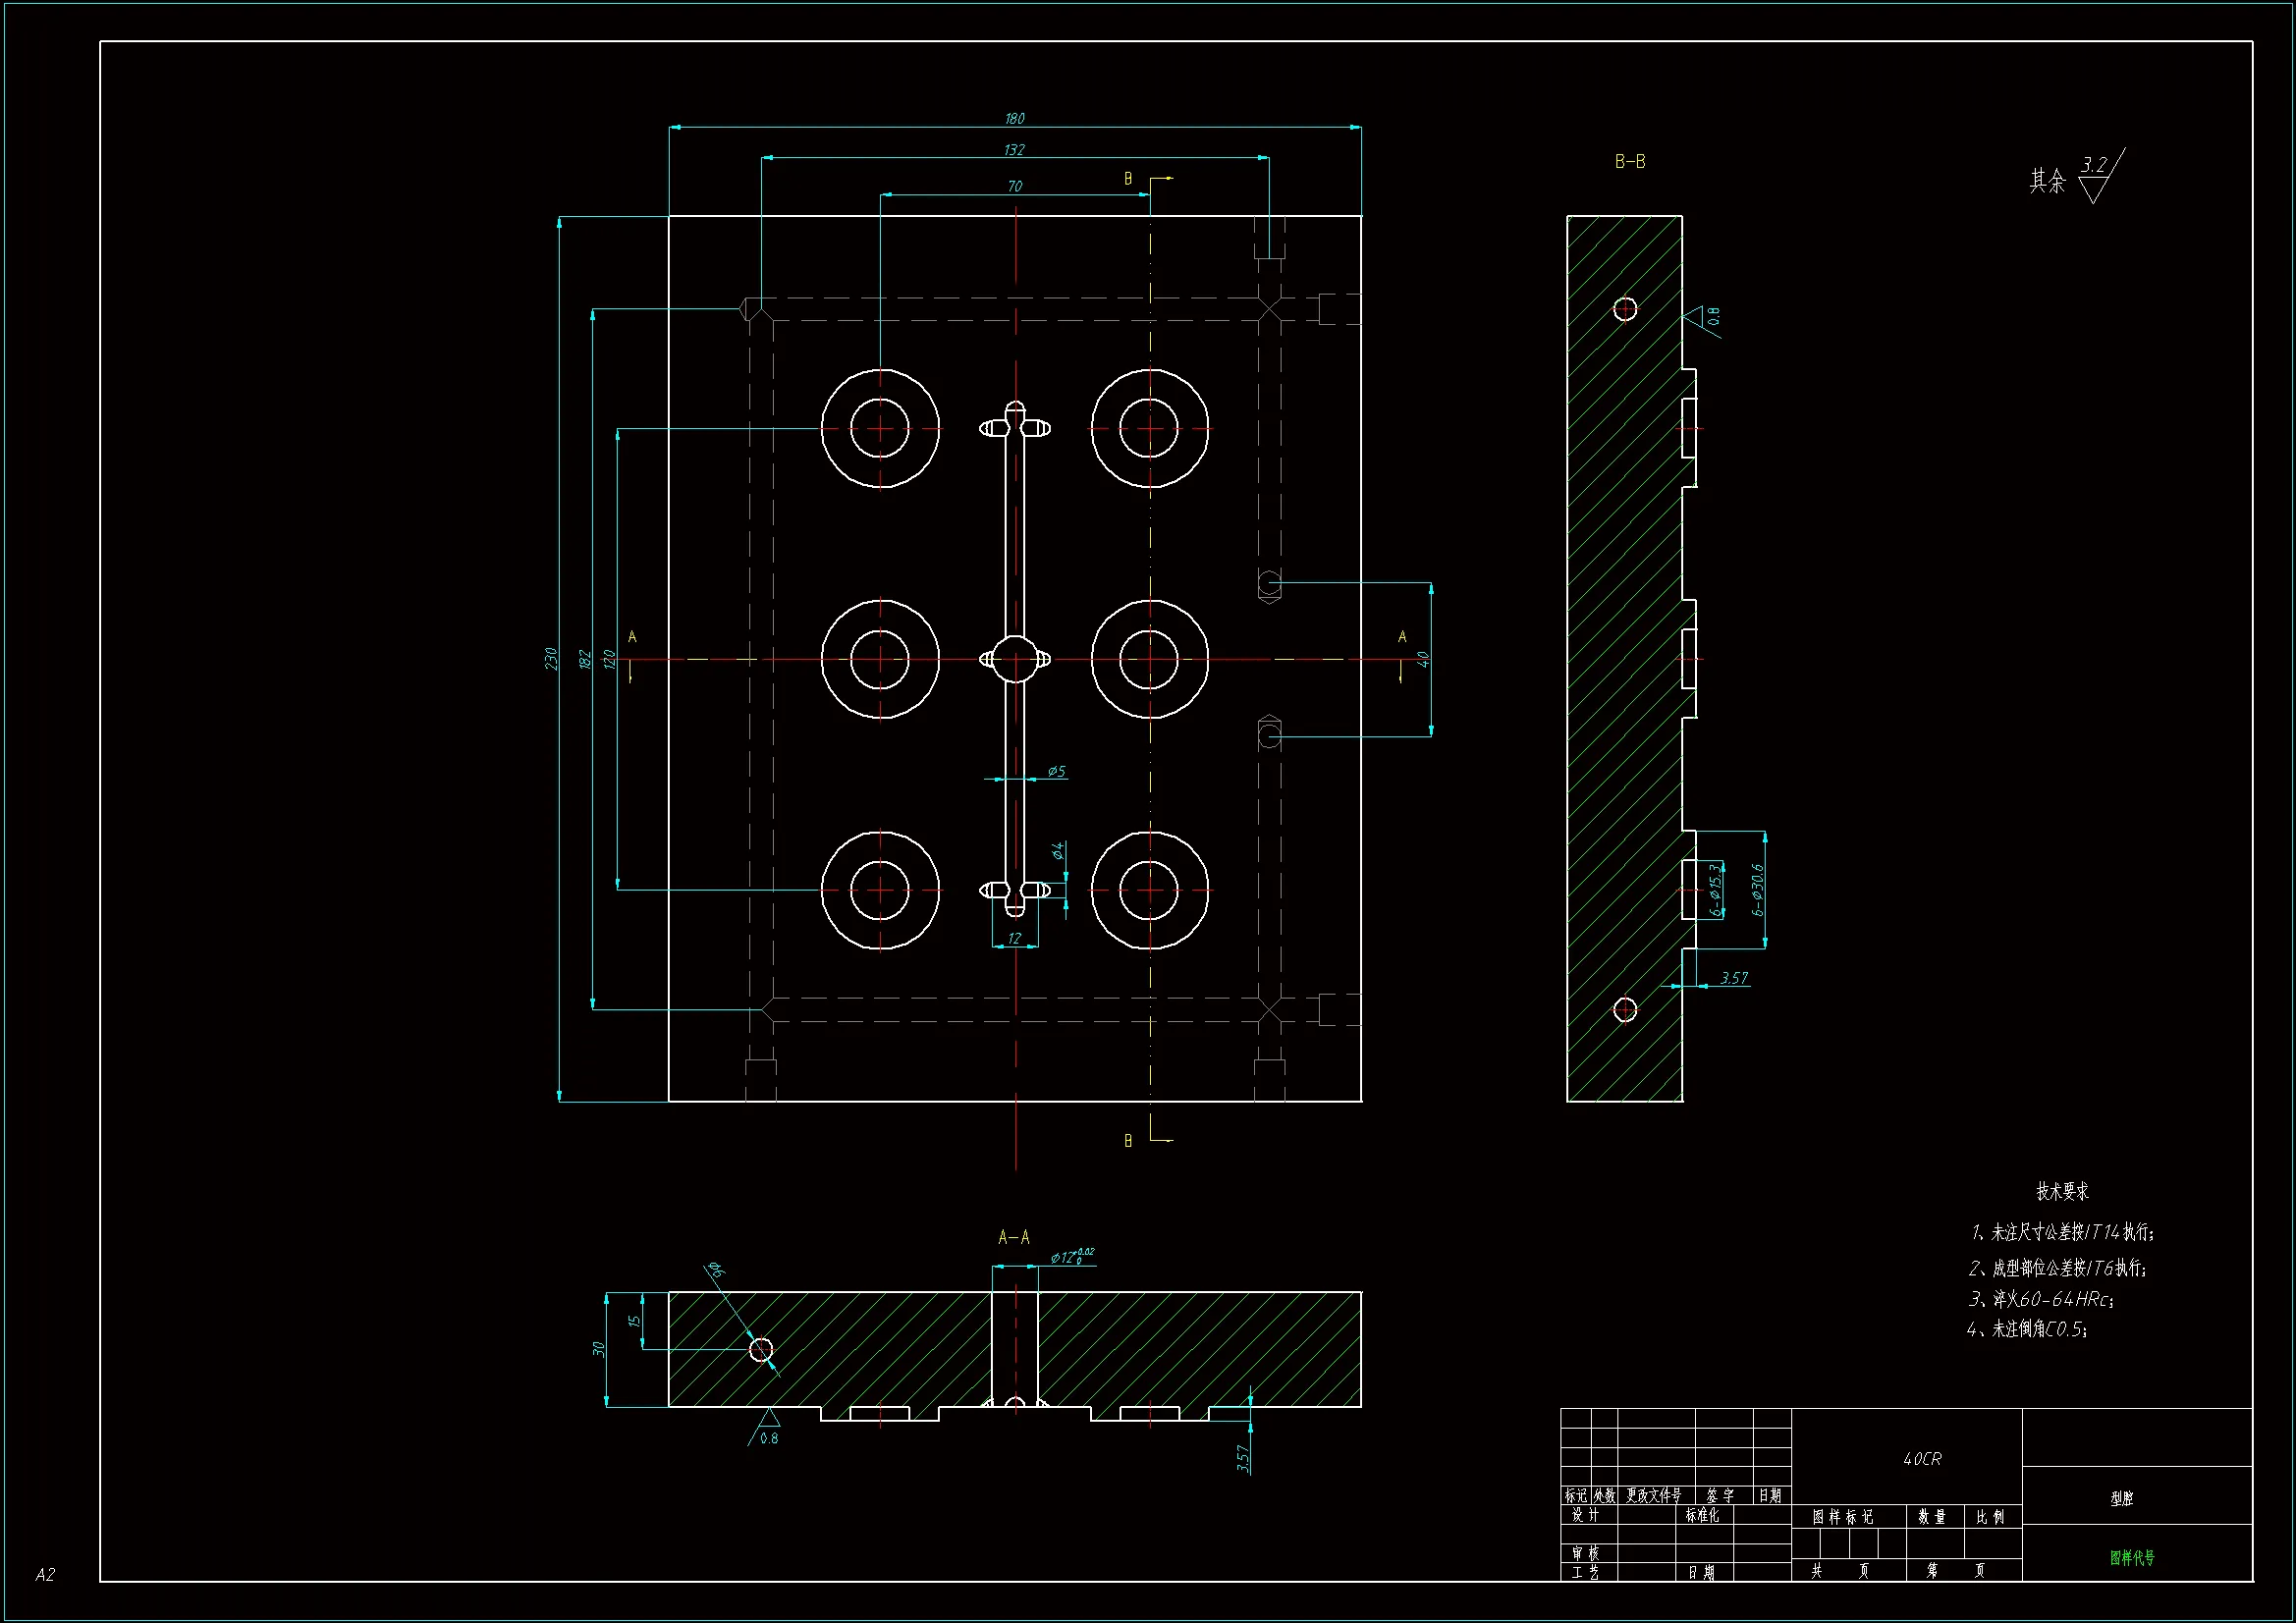Select the 未注倒角C0.5 note line

(x=2027, y=1329)
